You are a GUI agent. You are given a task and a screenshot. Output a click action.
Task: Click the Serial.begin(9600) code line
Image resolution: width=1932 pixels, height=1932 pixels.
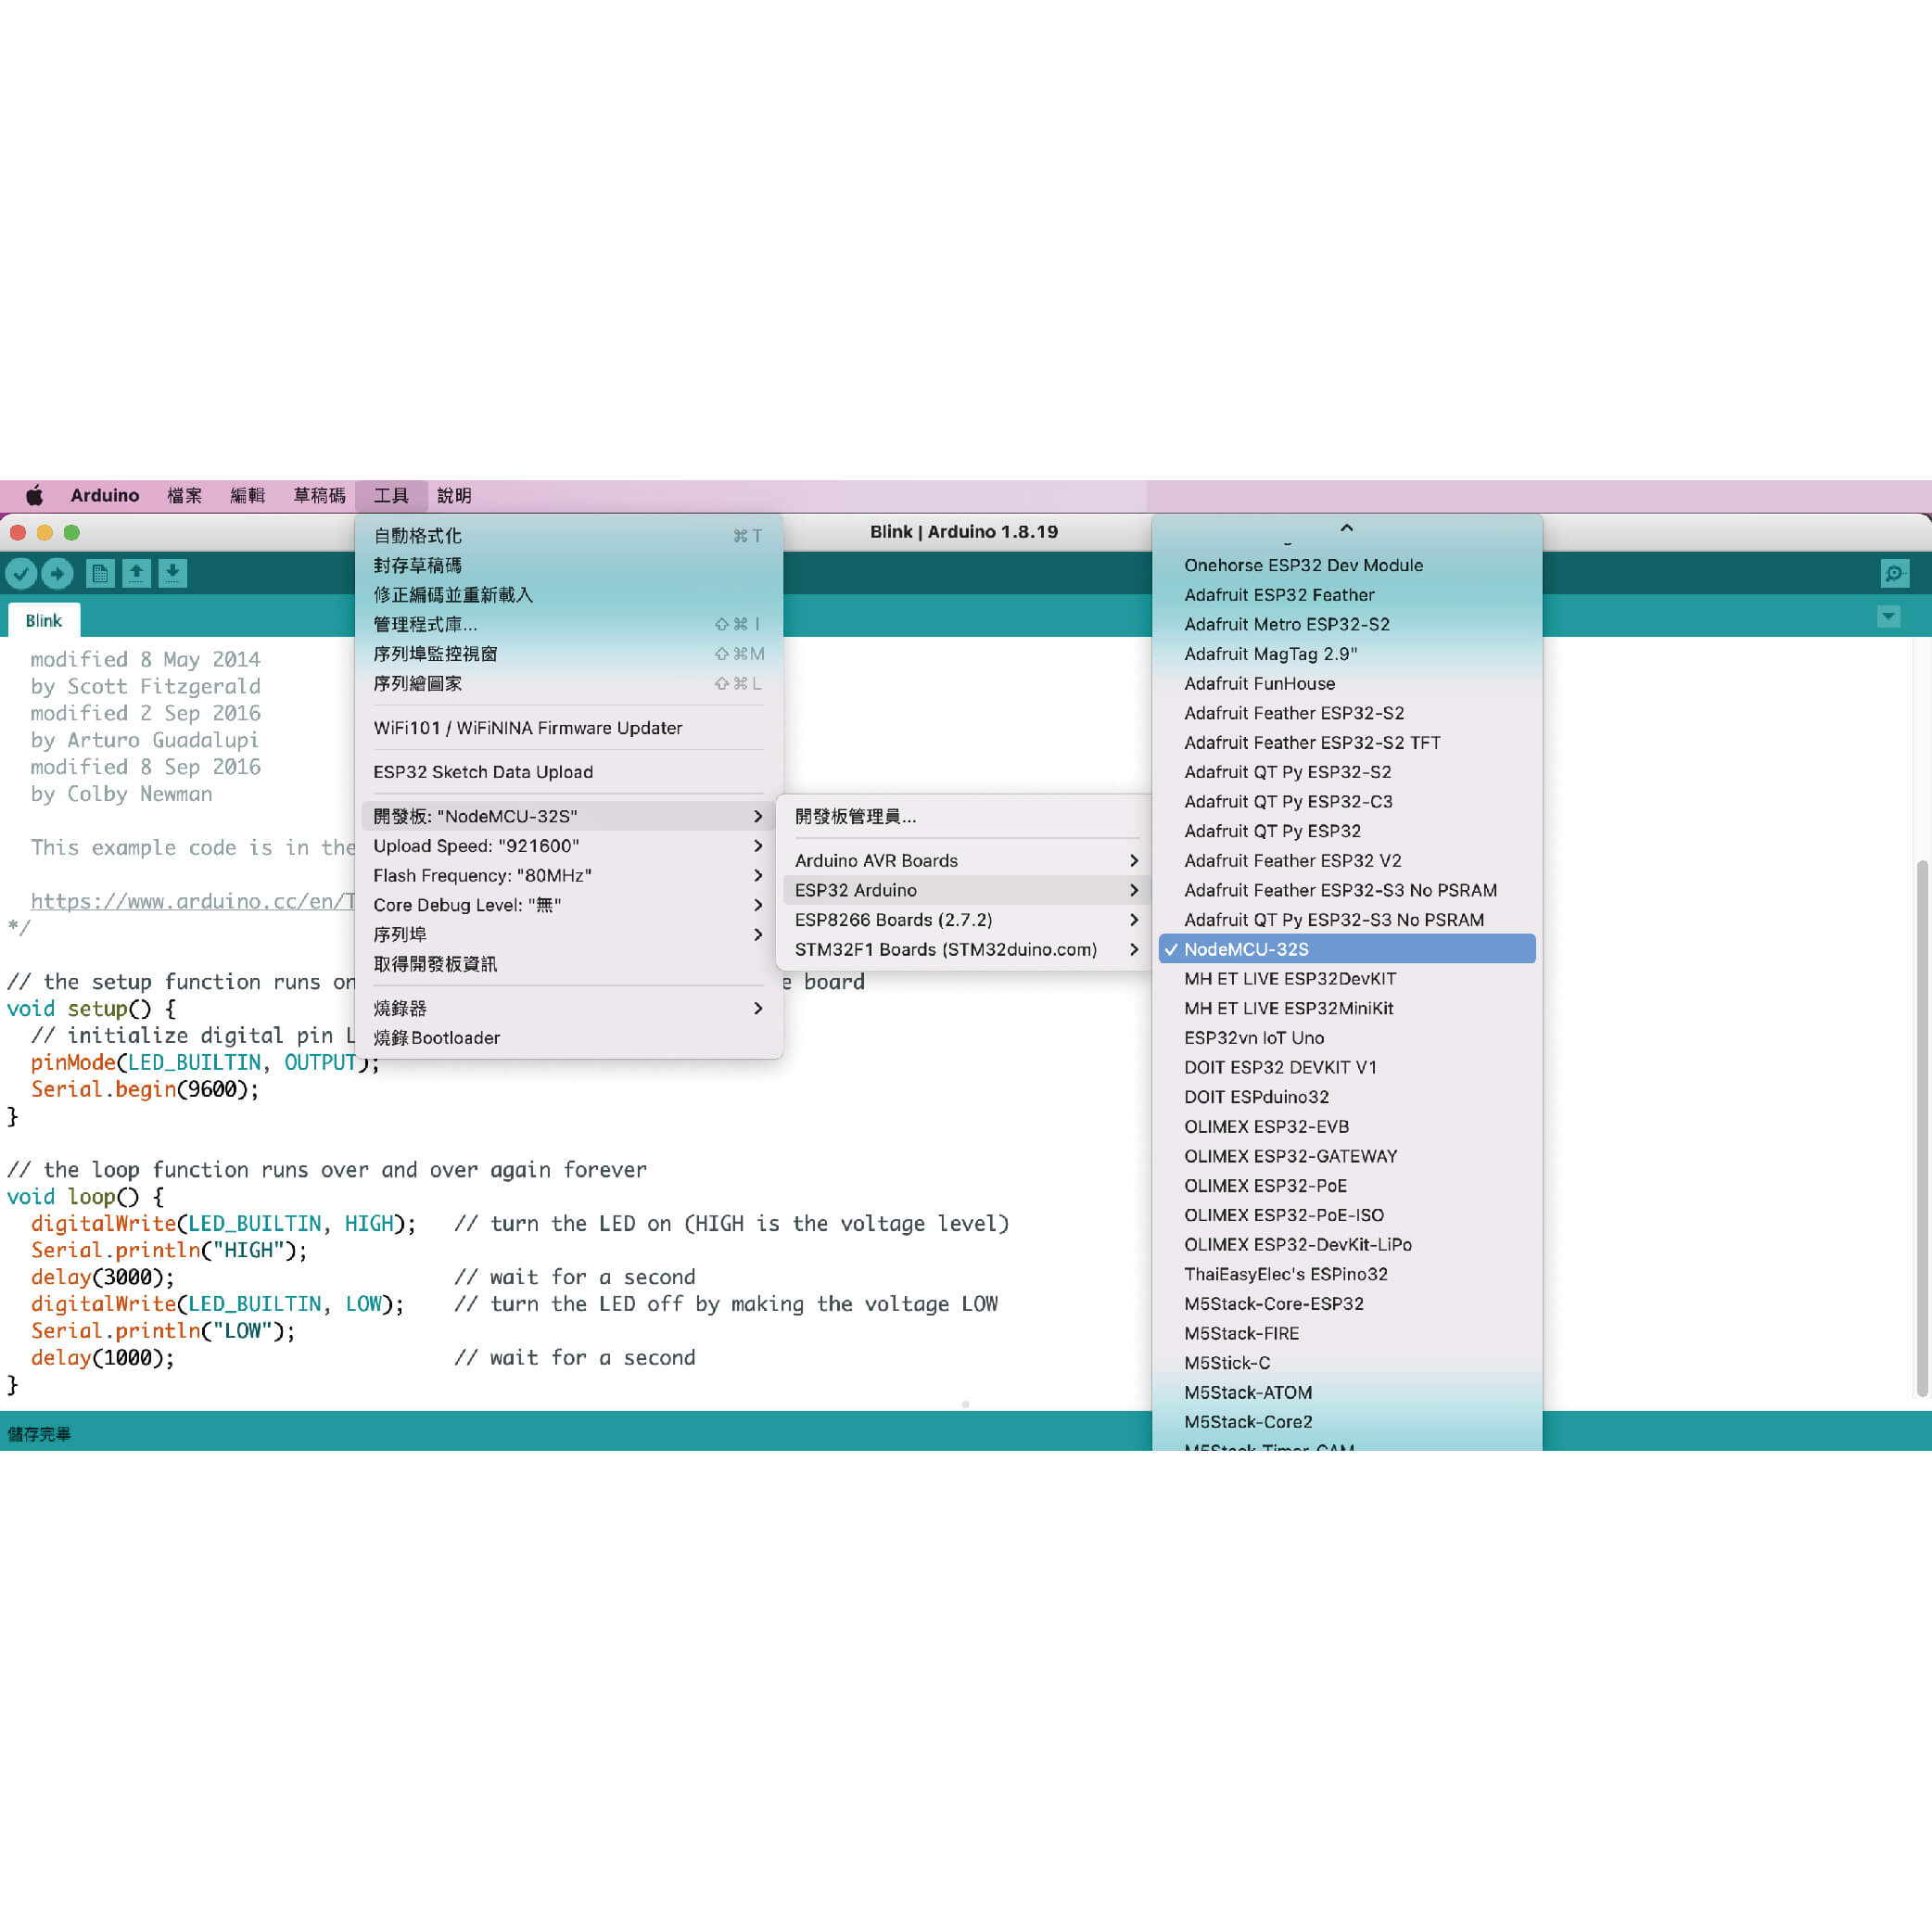coord(145,1089)
